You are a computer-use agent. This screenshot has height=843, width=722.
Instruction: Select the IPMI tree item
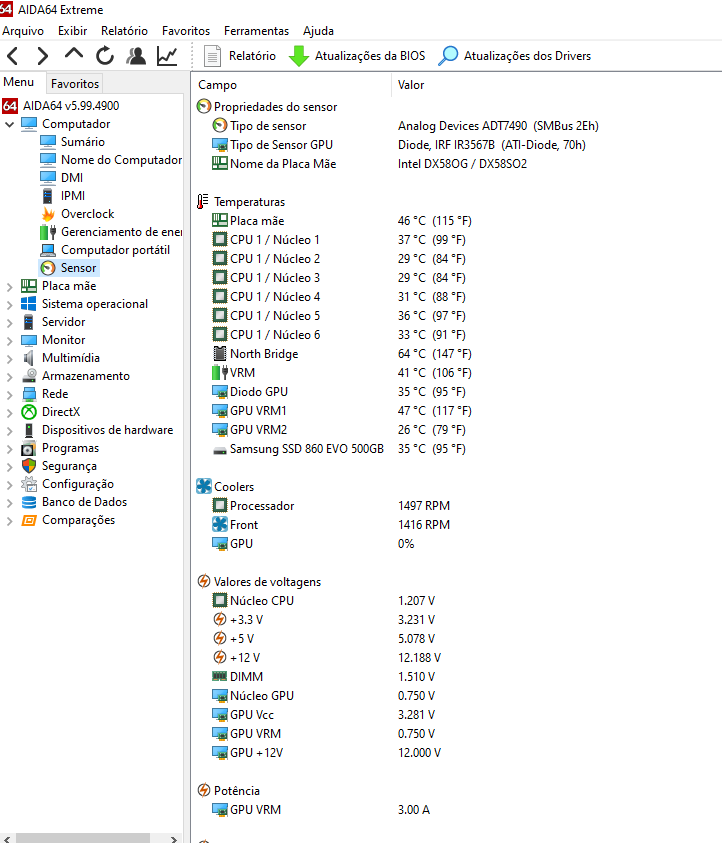pos(73,196)
